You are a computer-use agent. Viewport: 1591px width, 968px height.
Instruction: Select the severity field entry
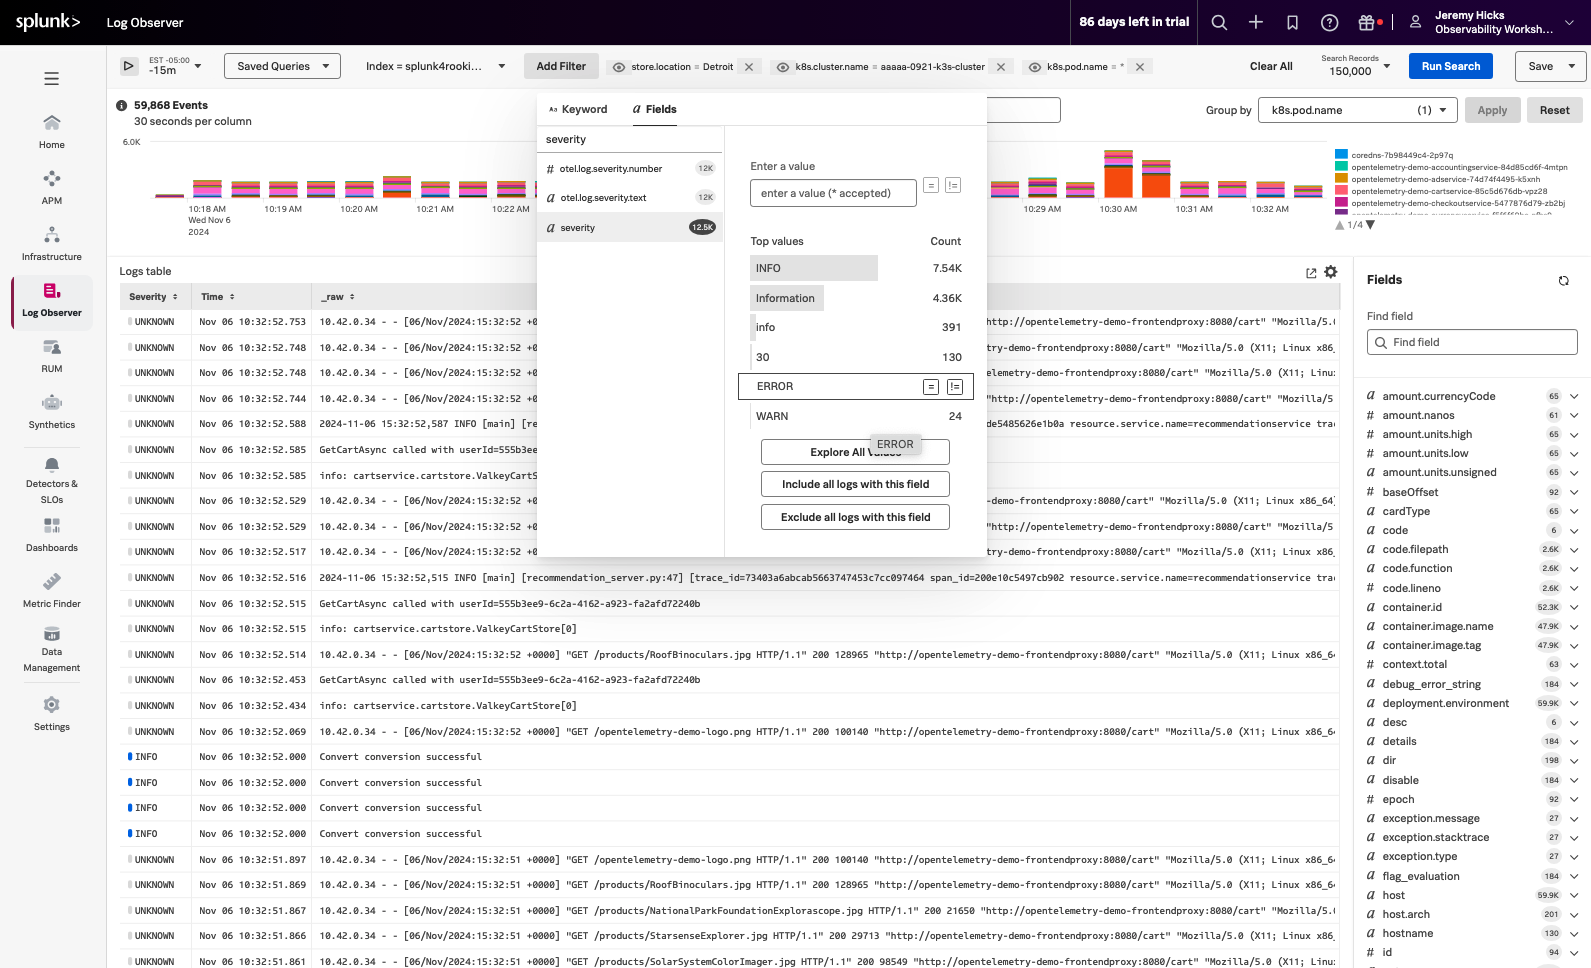pyautogui.click(x=630, y=228)
